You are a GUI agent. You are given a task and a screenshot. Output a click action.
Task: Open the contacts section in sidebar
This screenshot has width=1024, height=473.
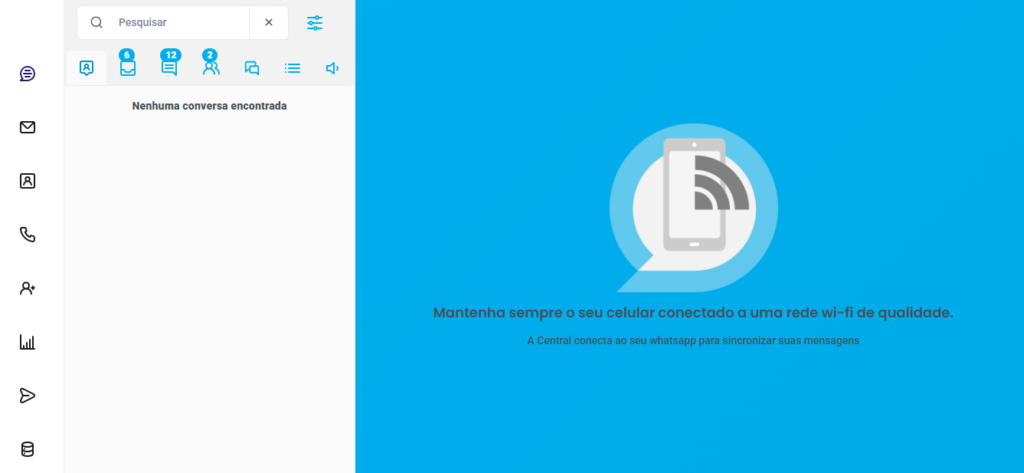(28, 181)
